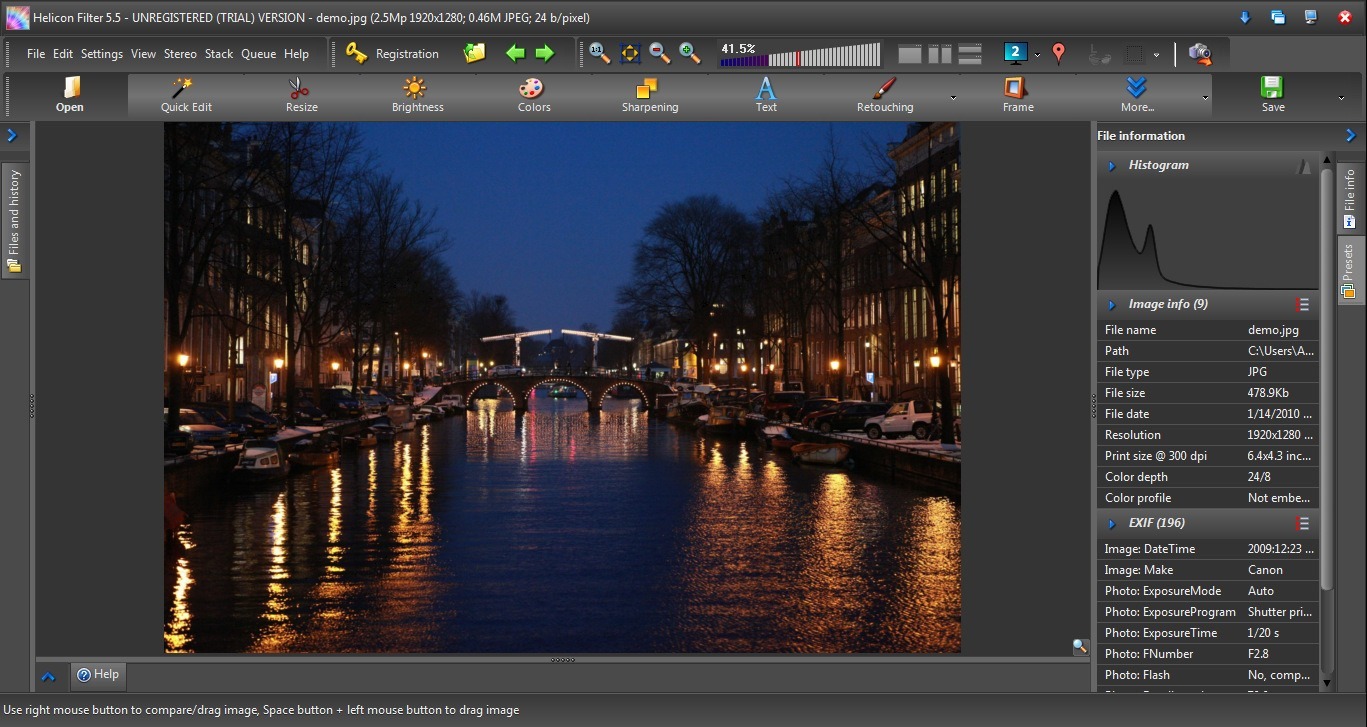Click the map location pin icon
Screen dimensions: 1367x727
pos(1059,53)
